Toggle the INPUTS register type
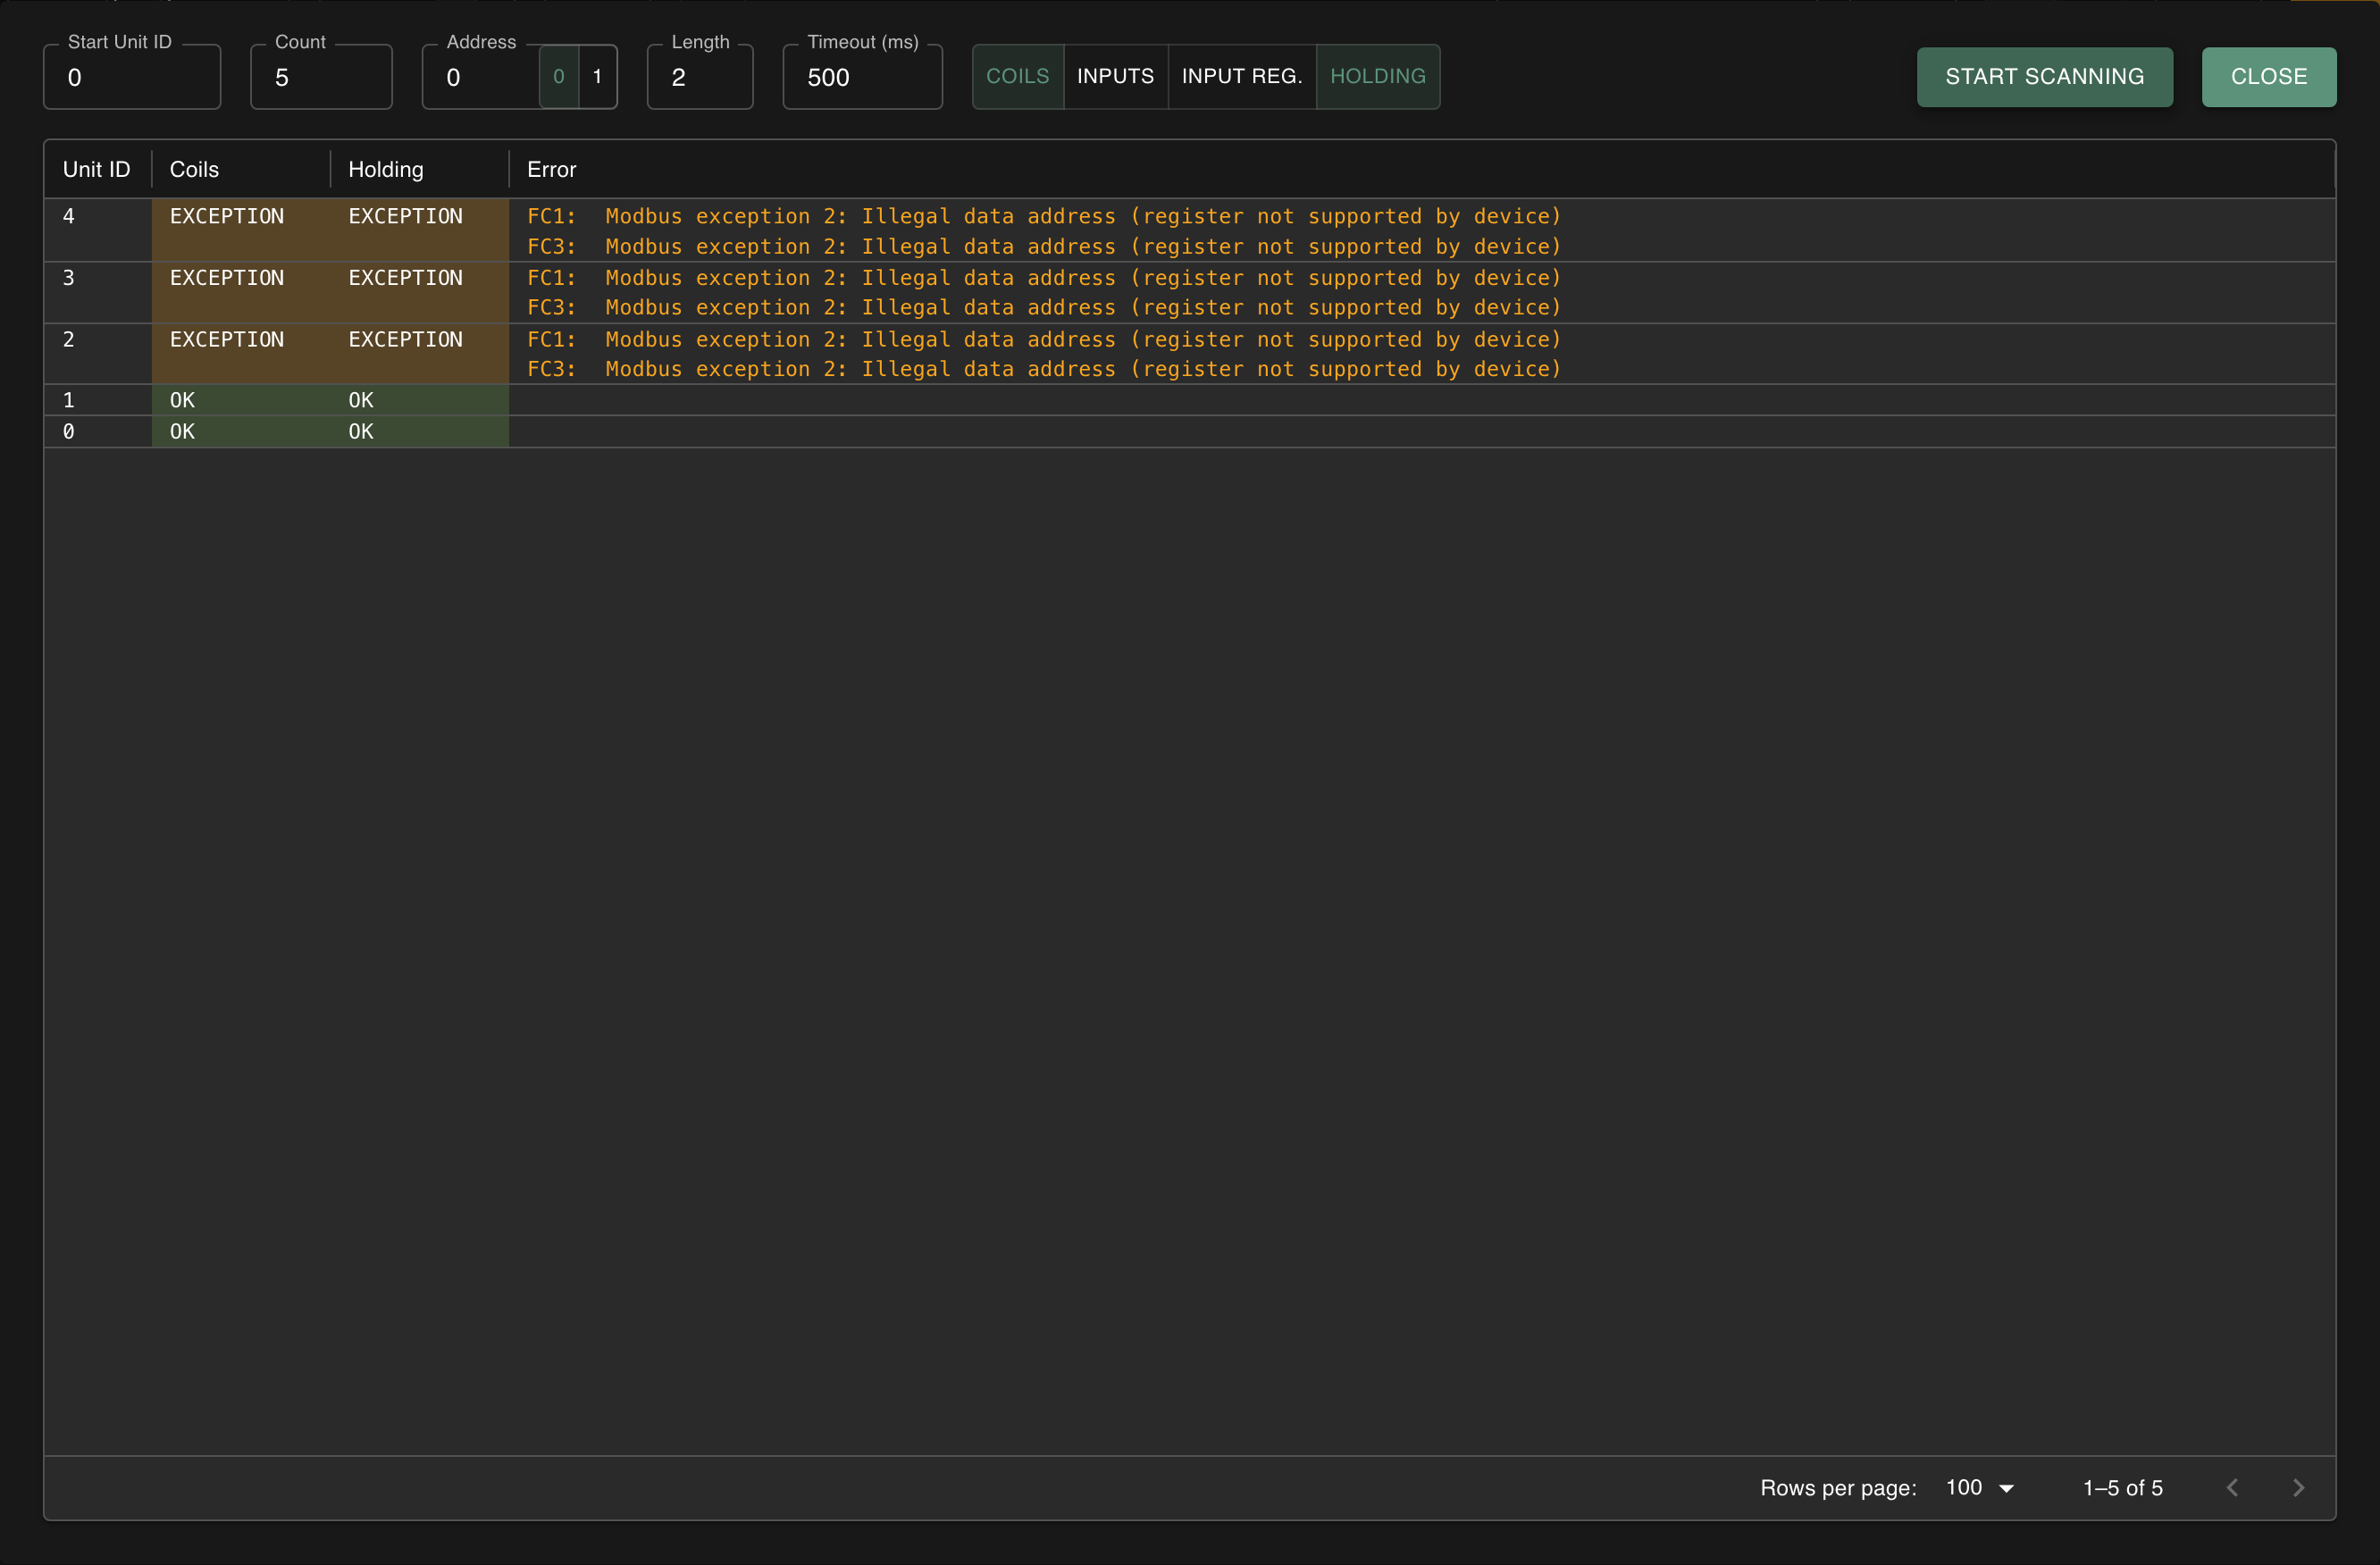The image size is (2380, 1565). coord(1115,76)
